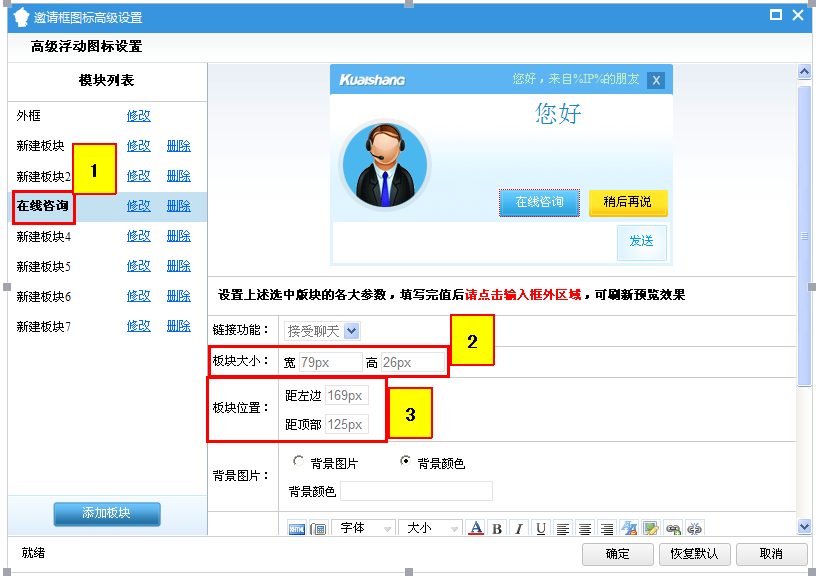Open the 链接功能 dropdown showing 接受聊天
816x578 pixels.
321,331
